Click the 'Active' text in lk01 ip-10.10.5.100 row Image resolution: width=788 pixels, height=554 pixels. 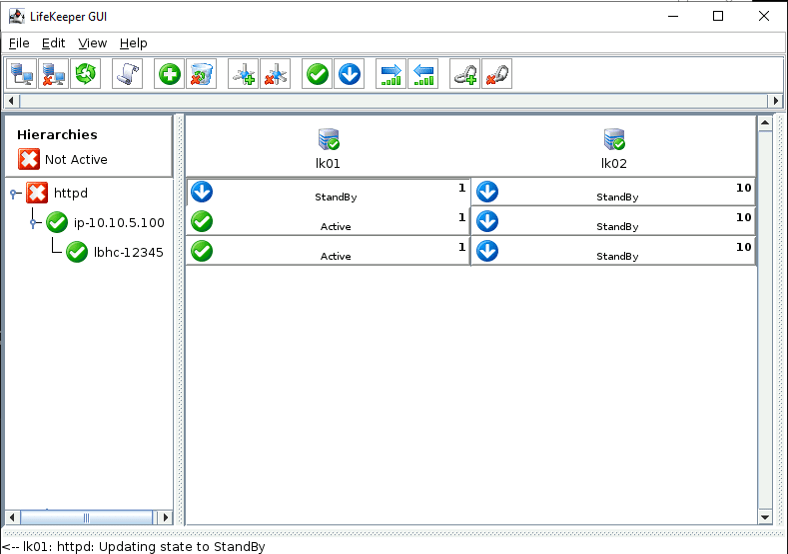[336, 227]
